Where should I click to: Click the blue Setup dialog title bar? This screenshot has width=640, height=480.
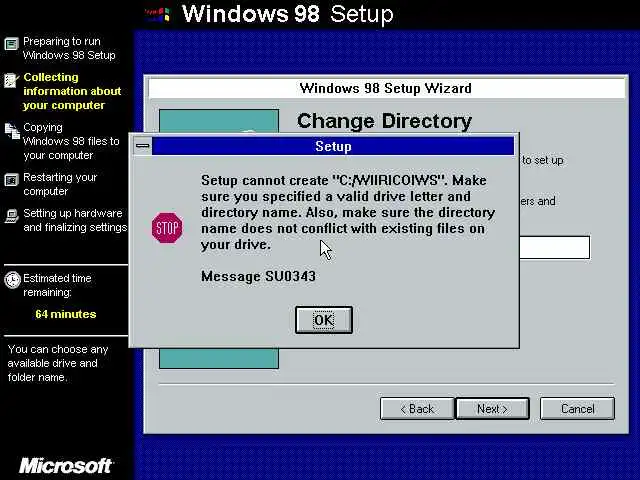tap(333, 146)
